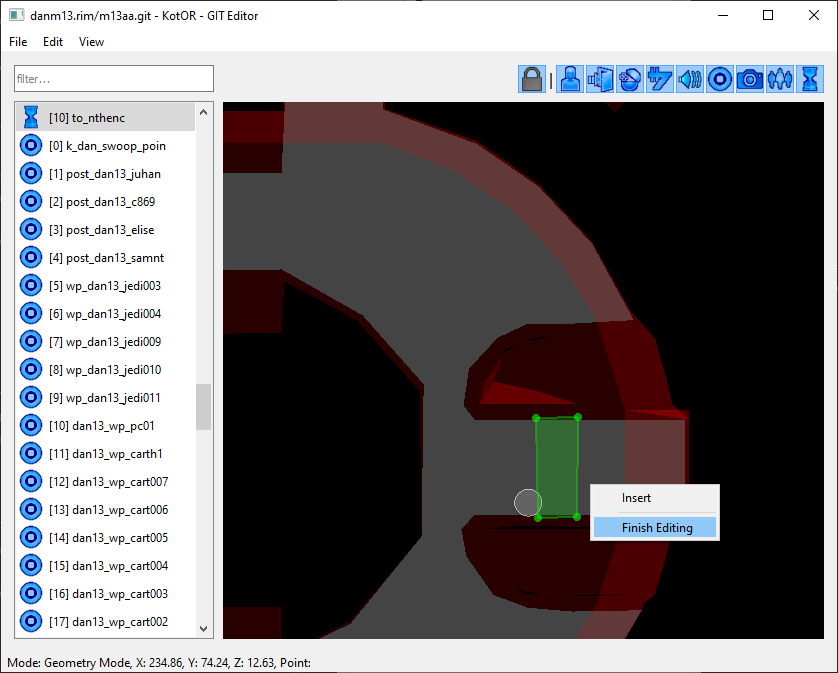Select the [0] k_dan_swoop_poin waypoint
This screenshot has height=673, width=838.
pos(105,145)
